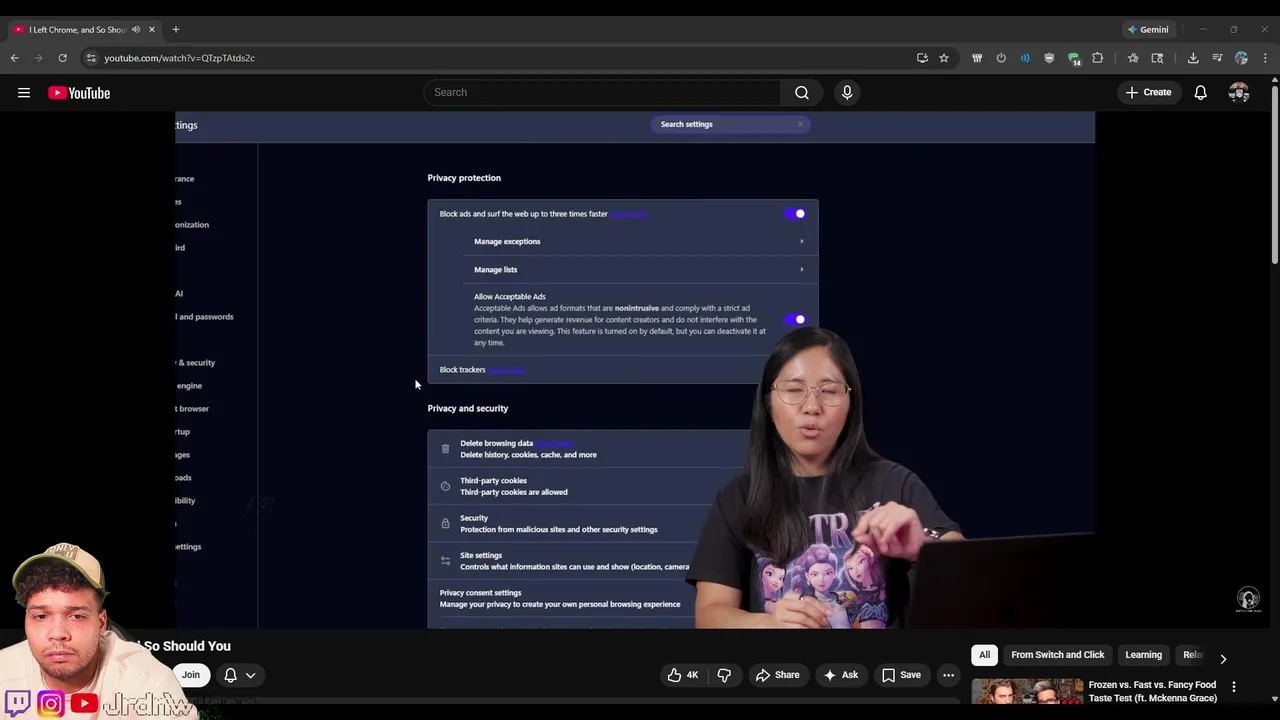Reload the current YouTube page
This screenshot has width=1280, height=720.
click(62, 58)
